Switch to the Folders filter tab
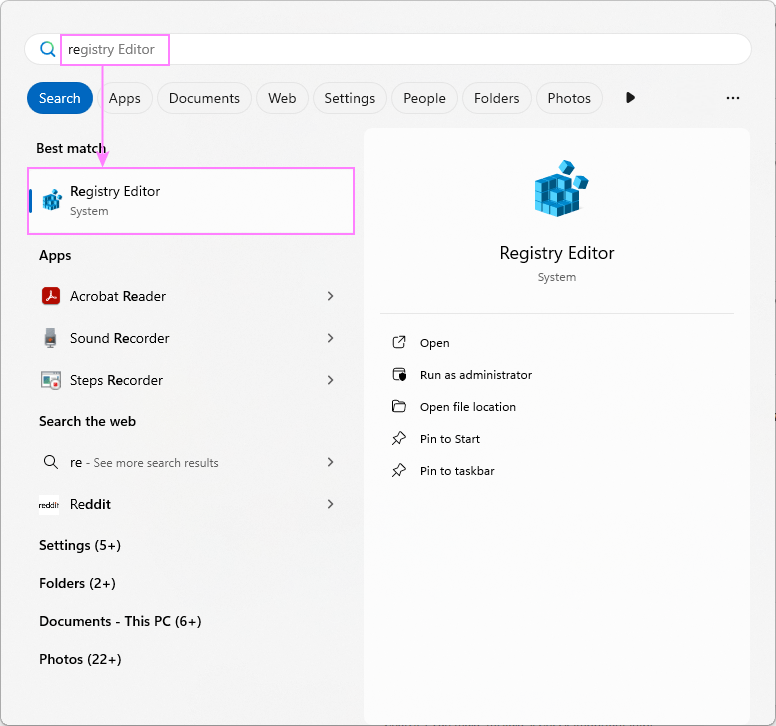 pos(496,98)
